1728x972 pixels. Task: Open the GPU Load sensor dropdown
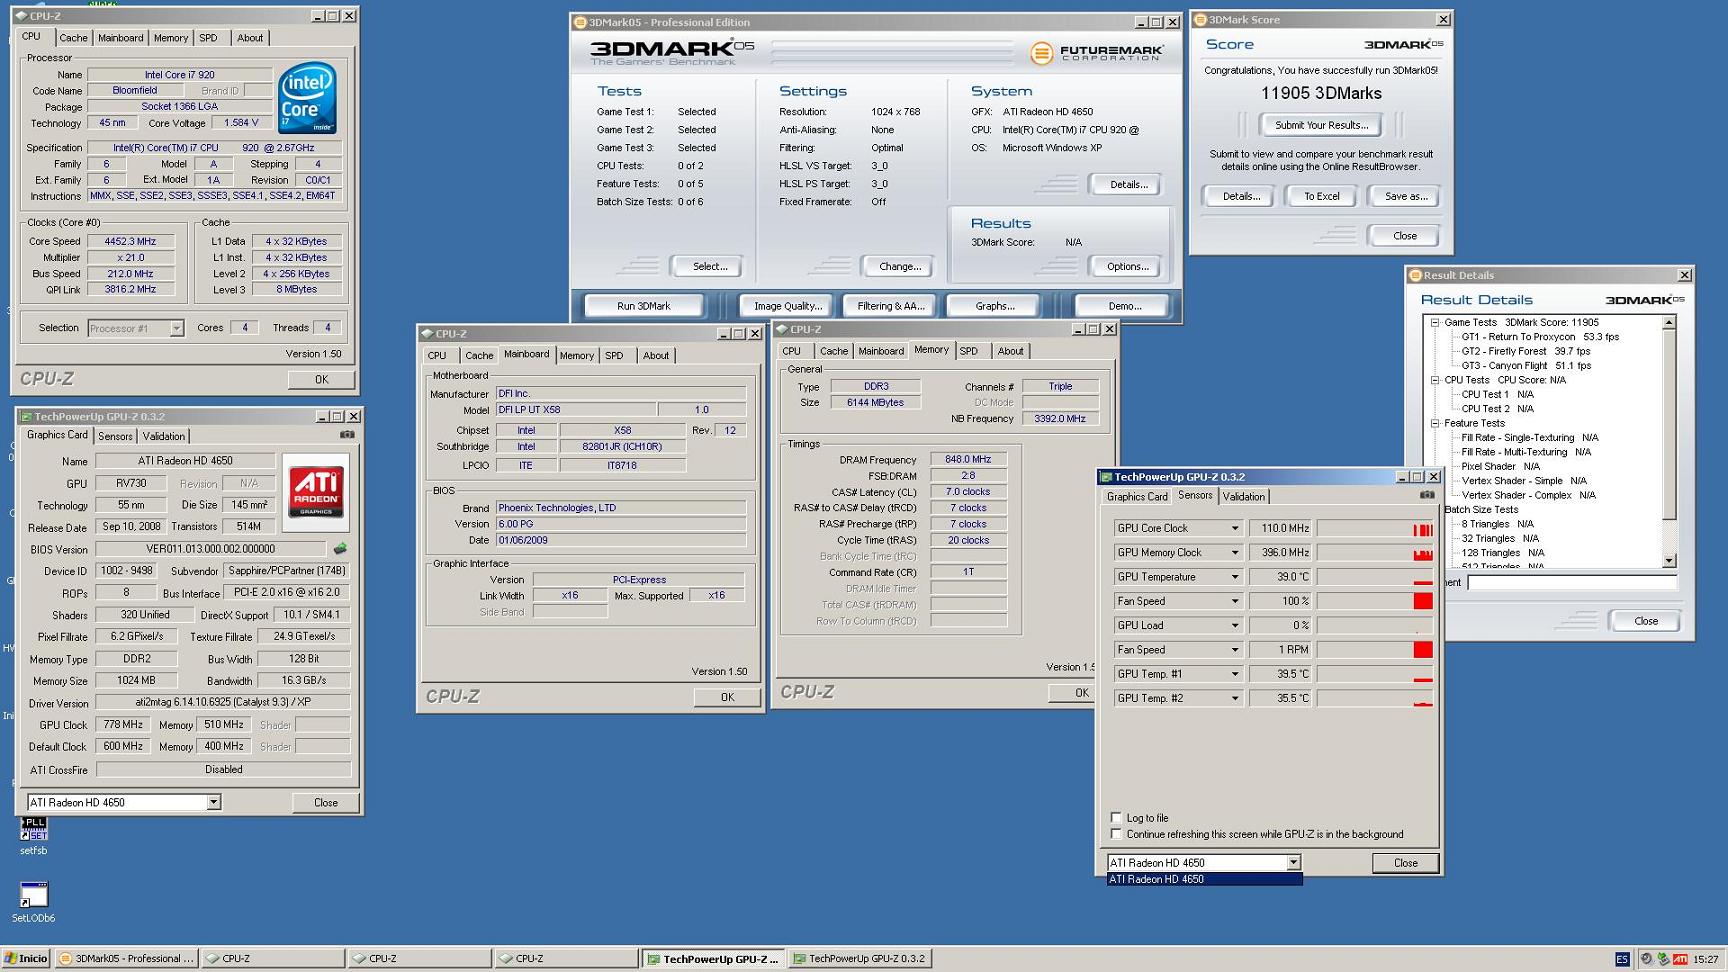[x=1234, y=625]
